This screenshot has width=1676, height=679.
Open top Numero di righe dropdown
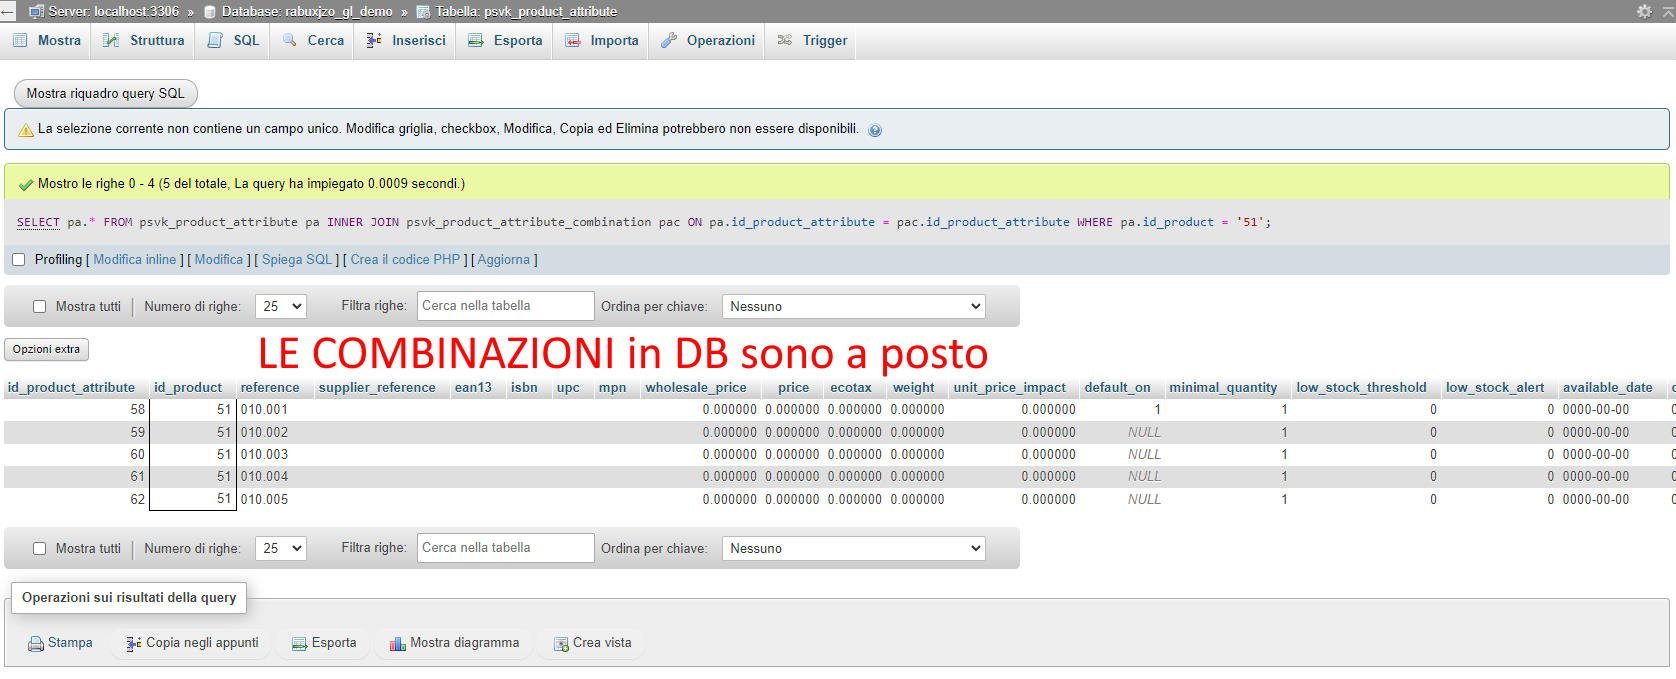(x=281, y=307)
